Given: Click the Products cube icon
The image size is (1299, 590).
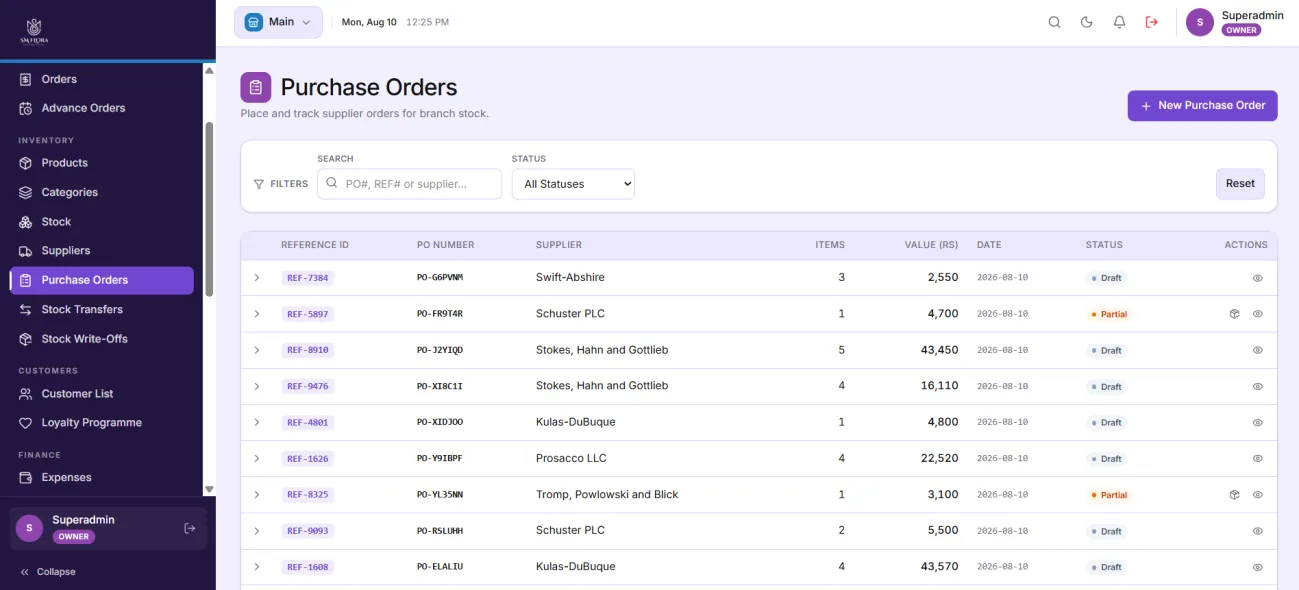Looking at the screenshot, I should (26, 163).
